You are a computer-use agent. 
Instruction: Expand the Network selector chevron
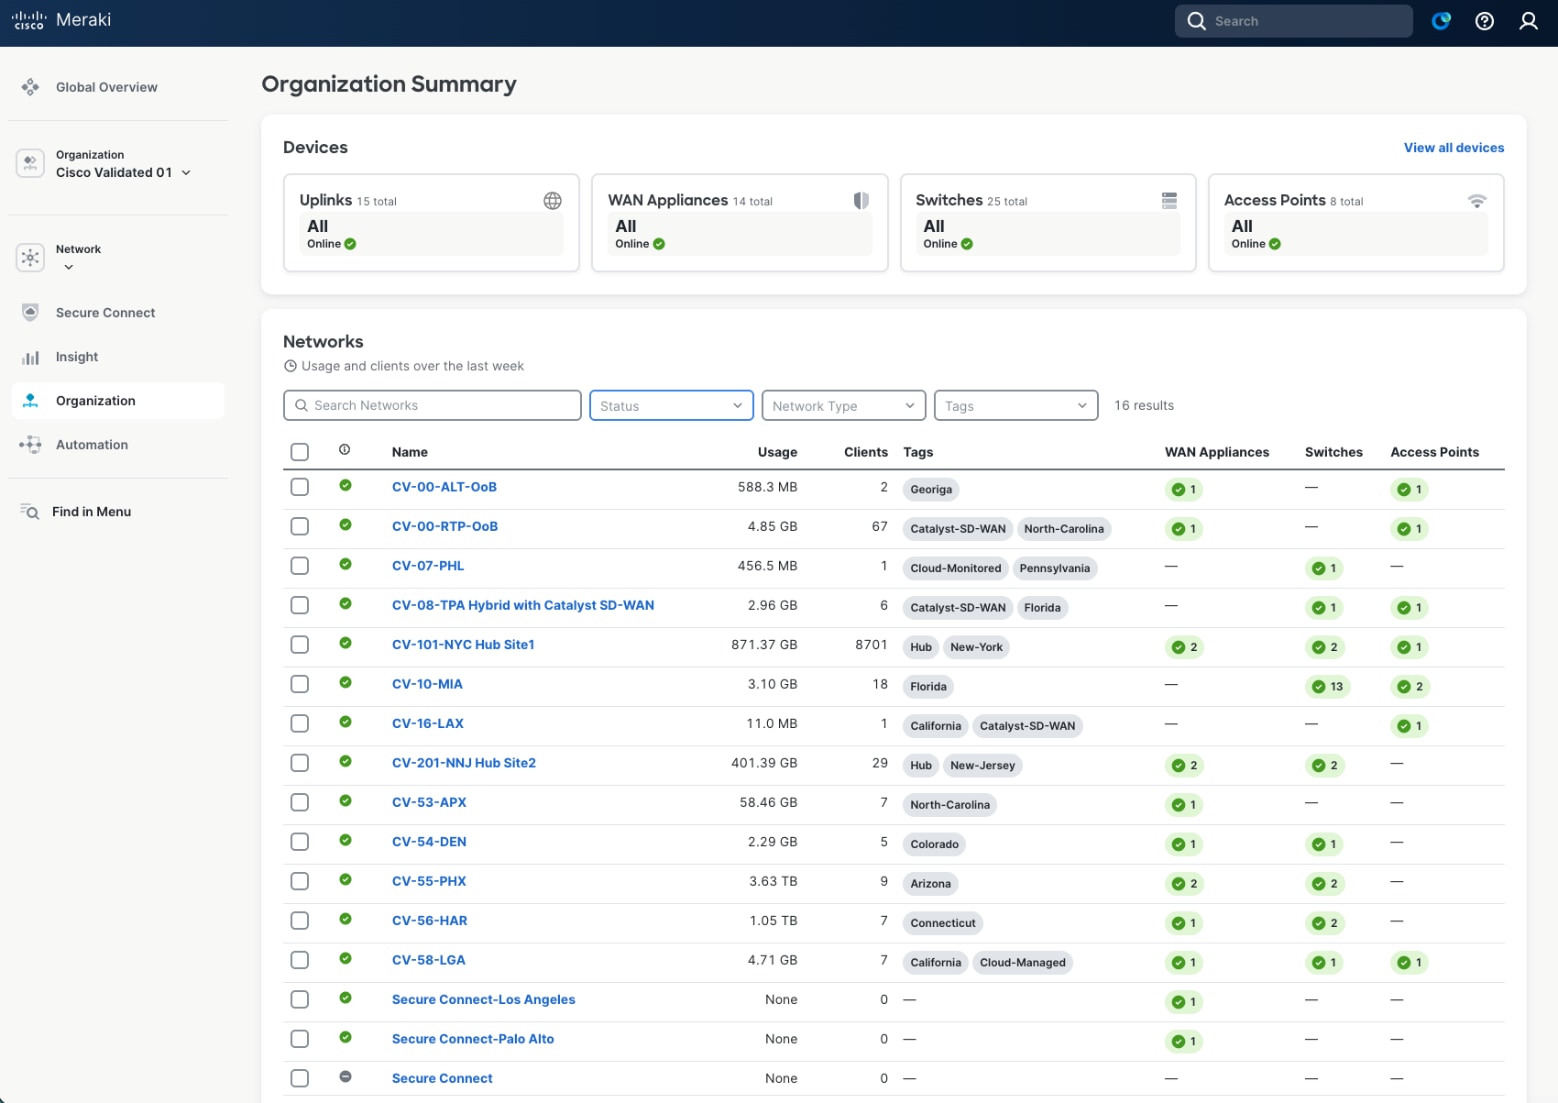point(69,267)
